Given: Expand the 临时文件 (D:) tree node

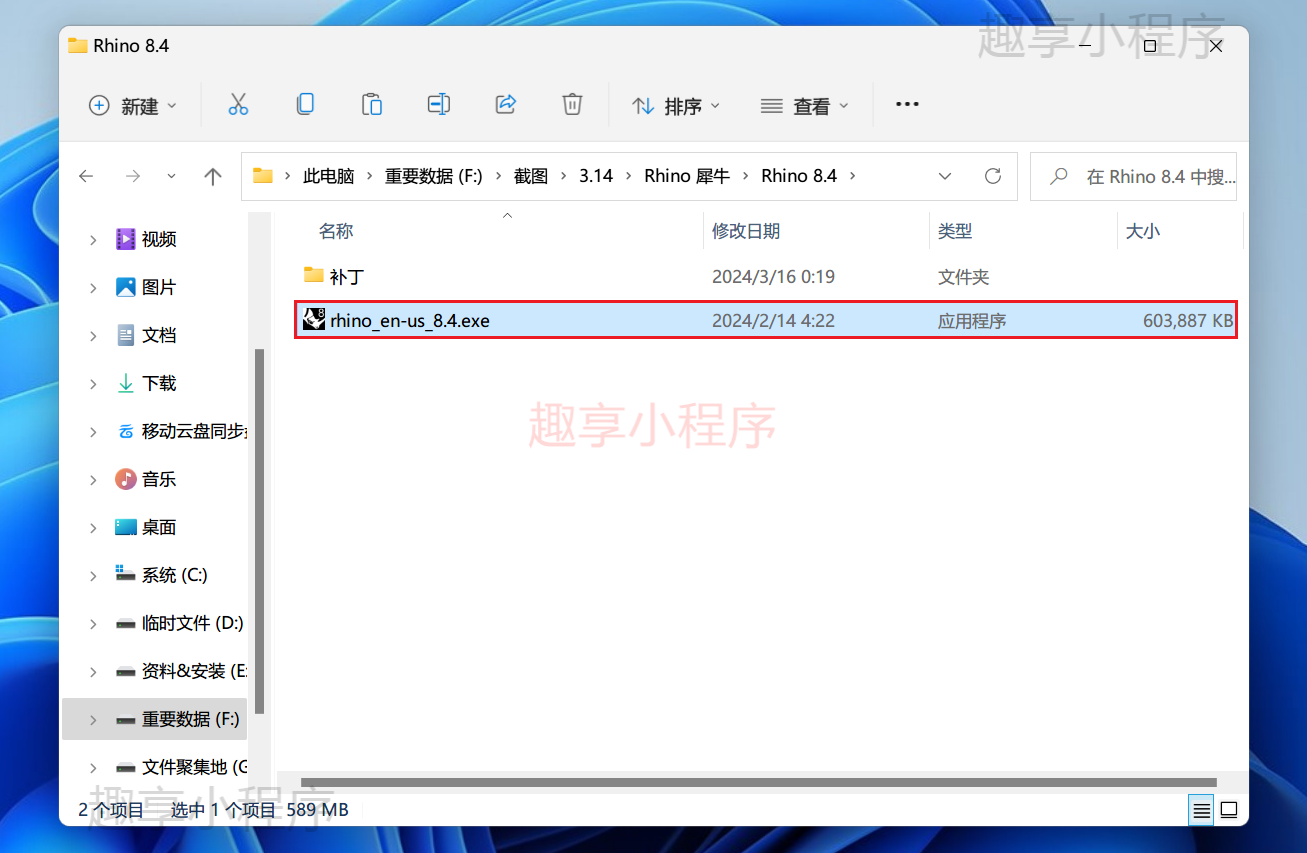Looking at the screenshot, I should click(93, 623).
